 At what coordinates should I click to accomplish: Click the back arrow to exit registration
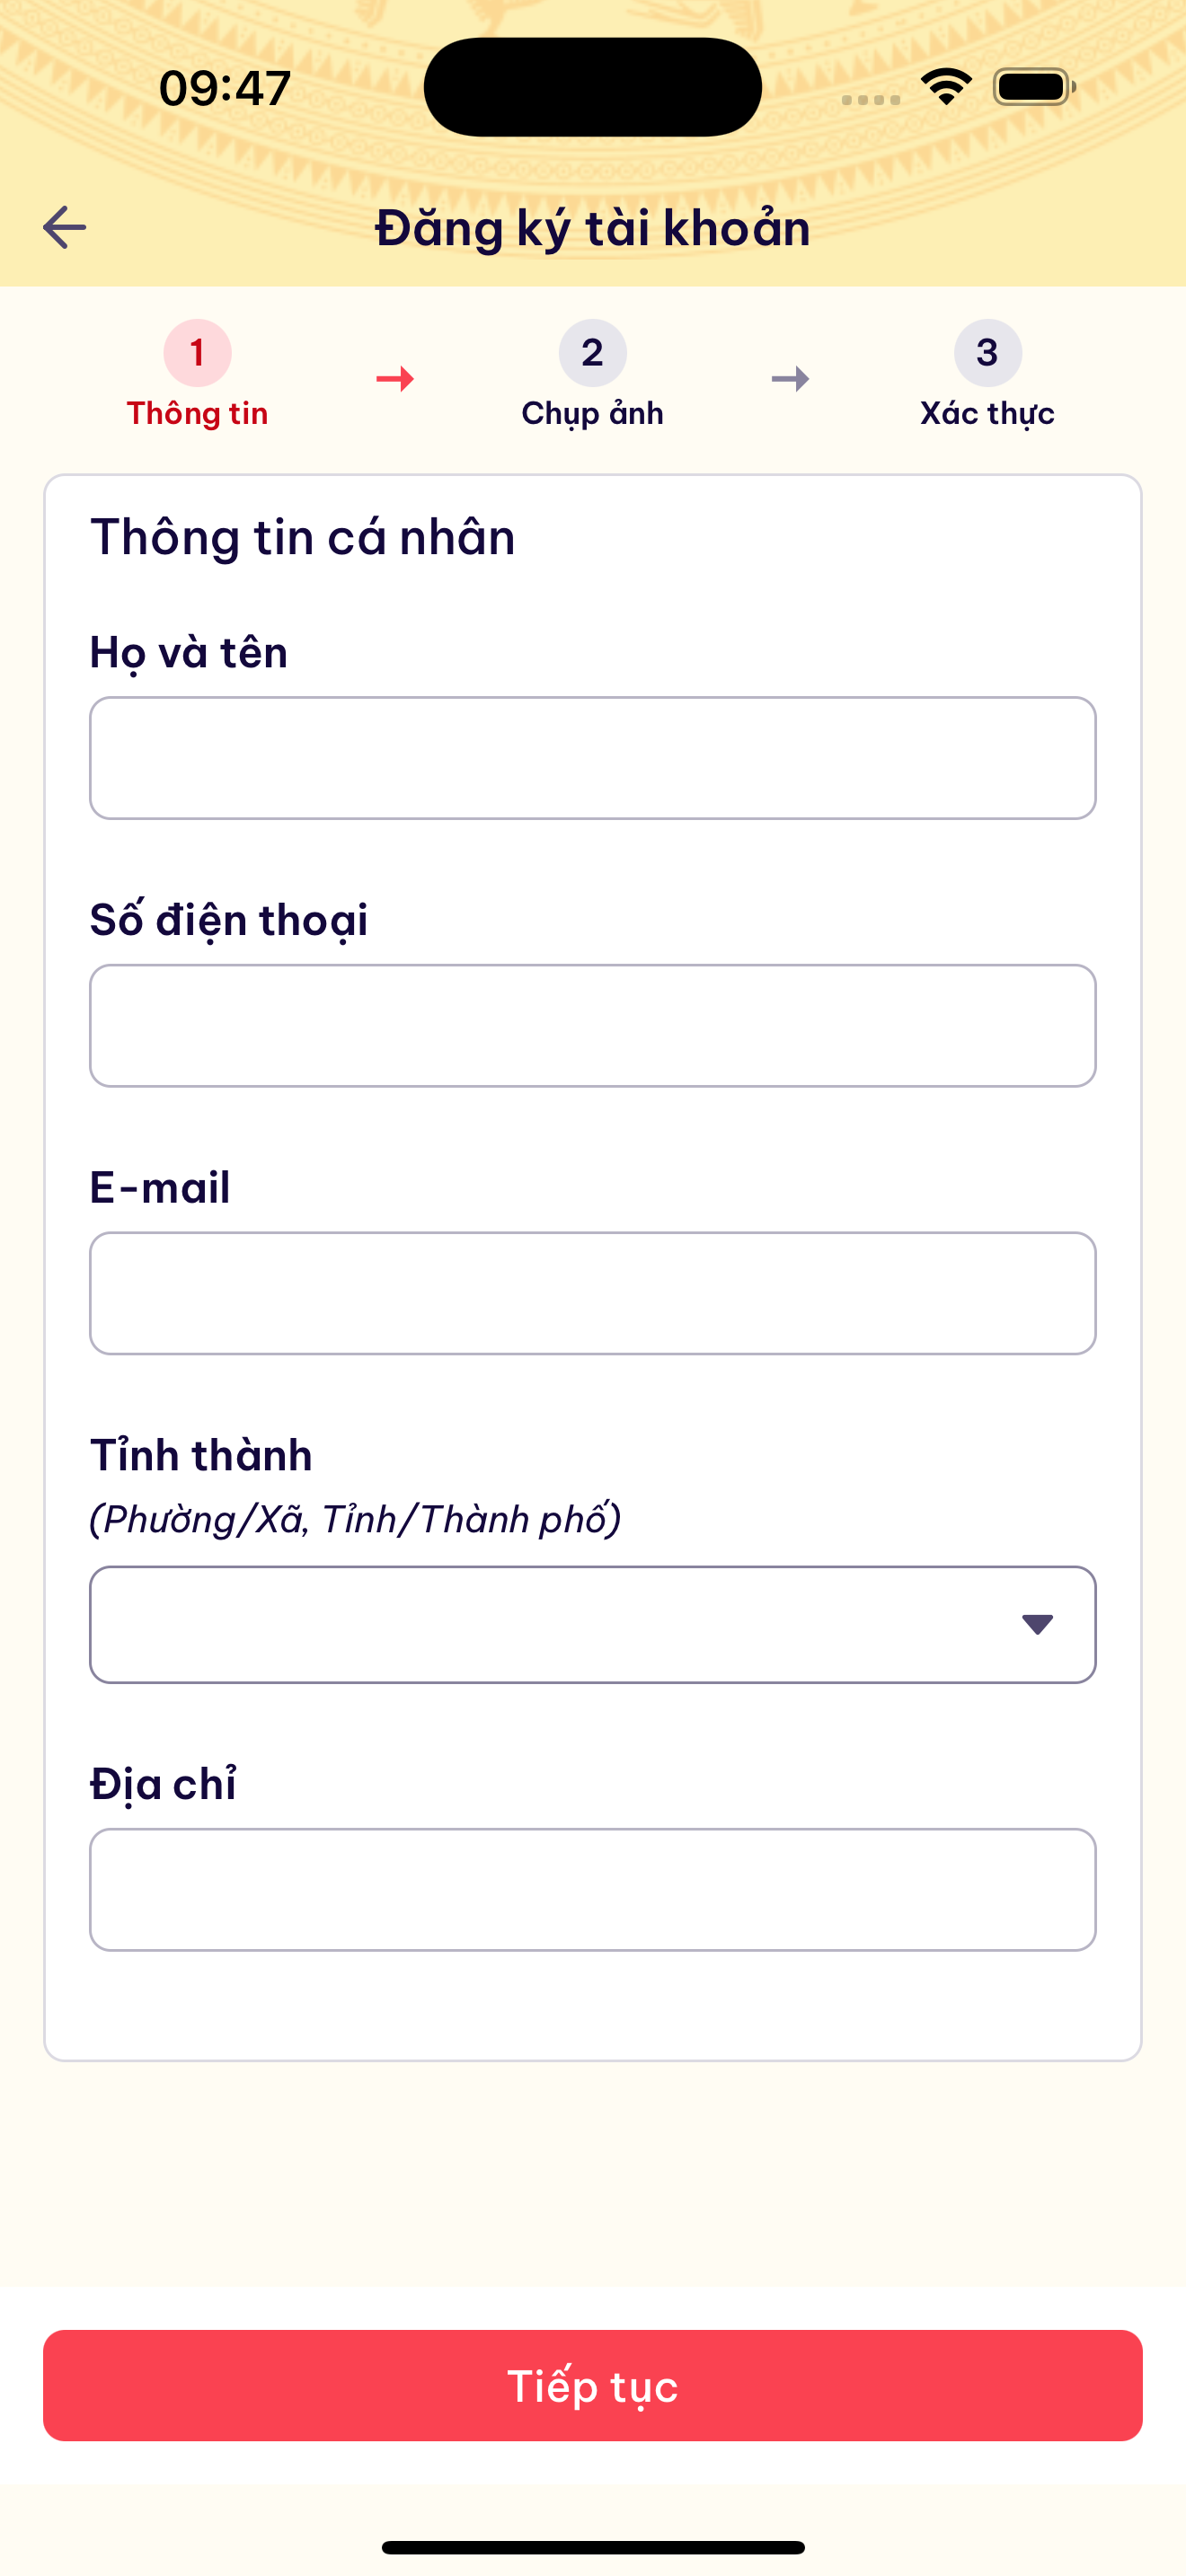coord(65,228)
